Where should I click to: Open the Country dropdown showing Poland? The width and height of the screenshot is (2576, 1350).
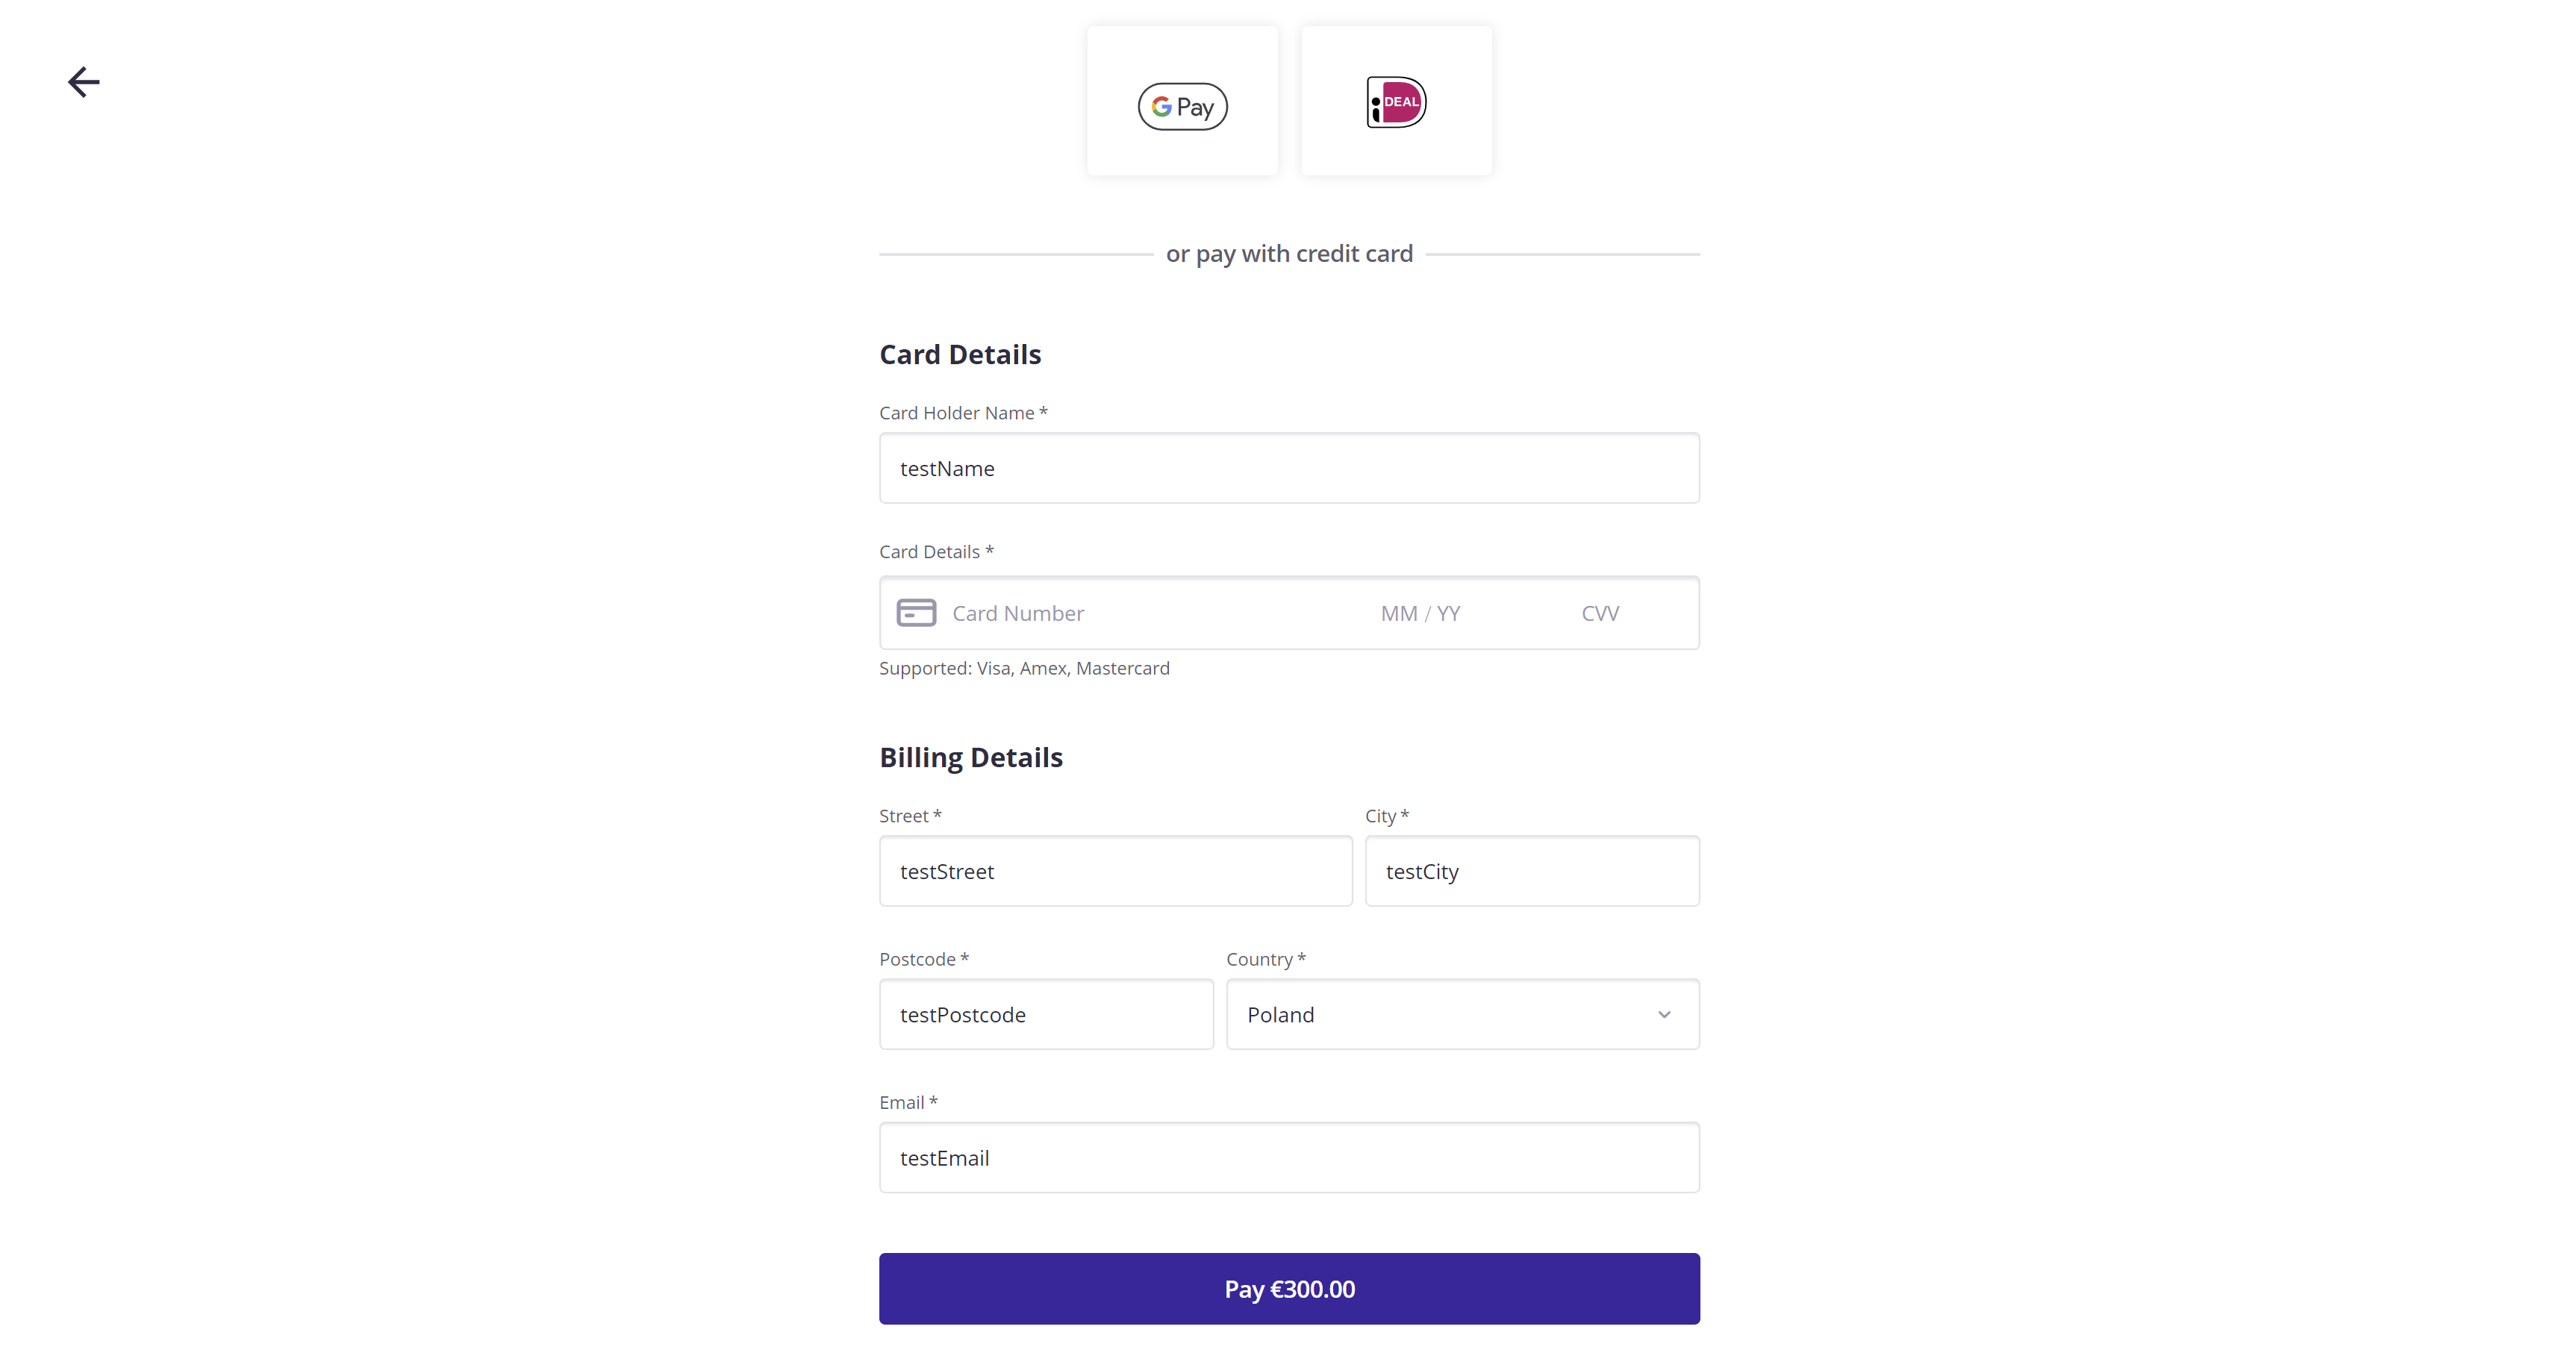coord(1462,1014)
